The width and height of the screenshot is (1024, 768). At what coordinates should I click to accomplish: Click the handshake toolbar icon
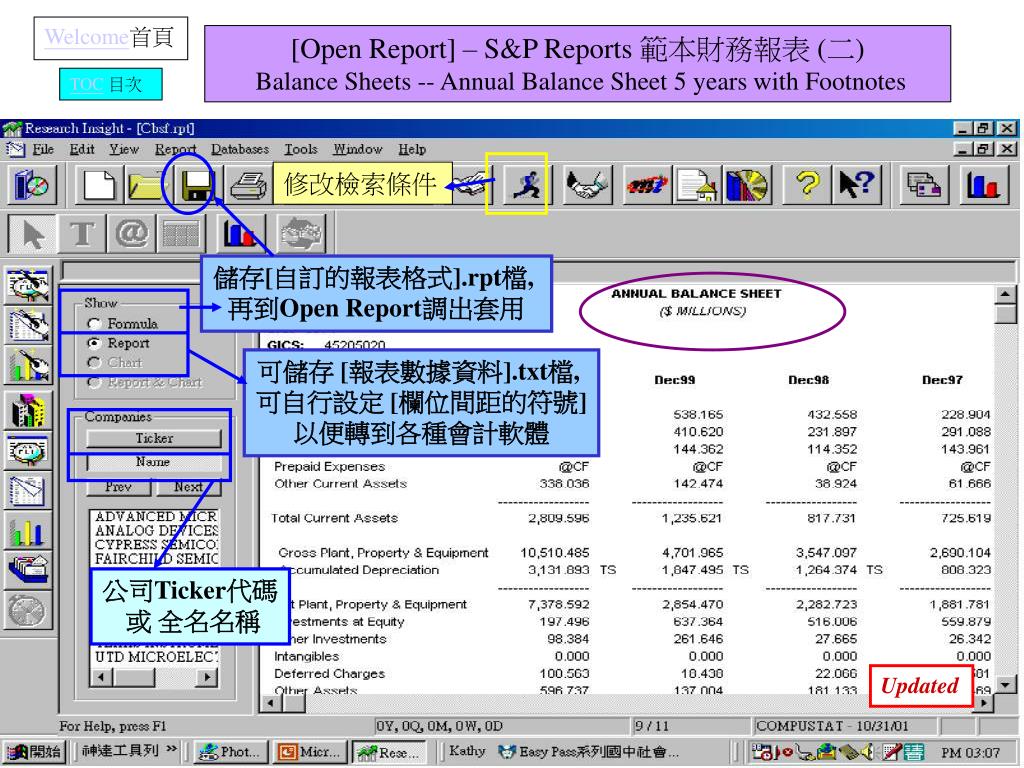(586, 185)
